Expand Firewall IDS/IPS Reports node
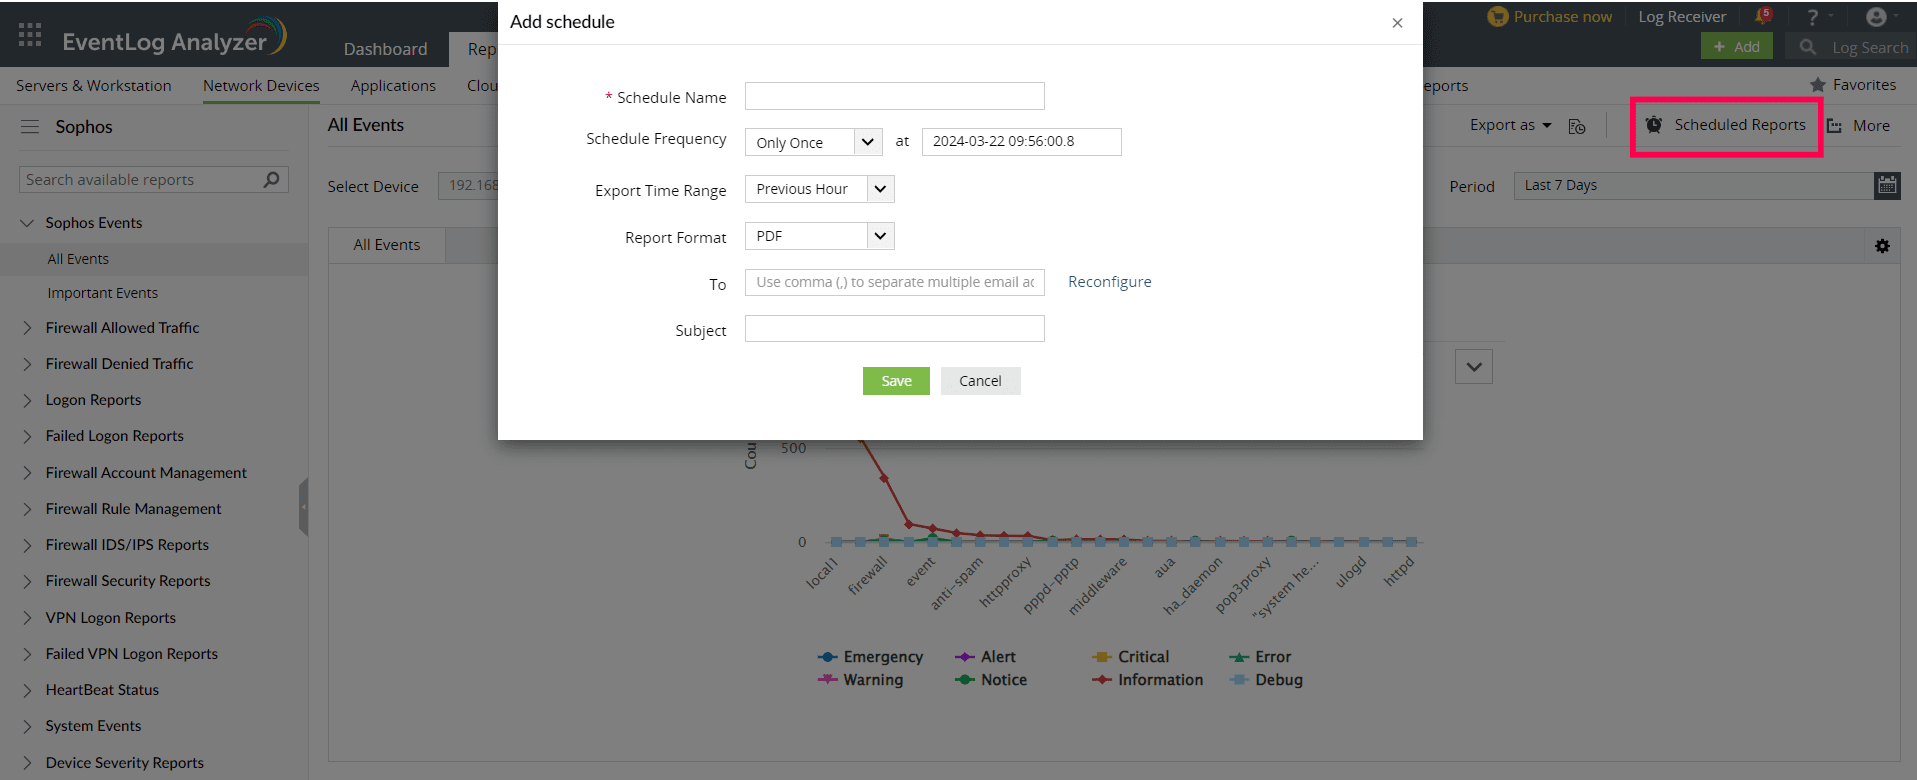 [x=27, y=545]
